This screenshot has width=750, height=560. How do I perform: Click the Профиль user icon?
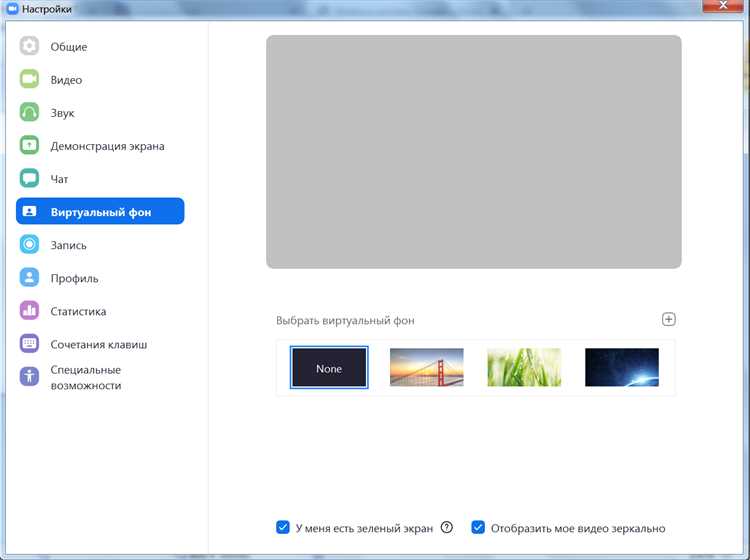29,277
